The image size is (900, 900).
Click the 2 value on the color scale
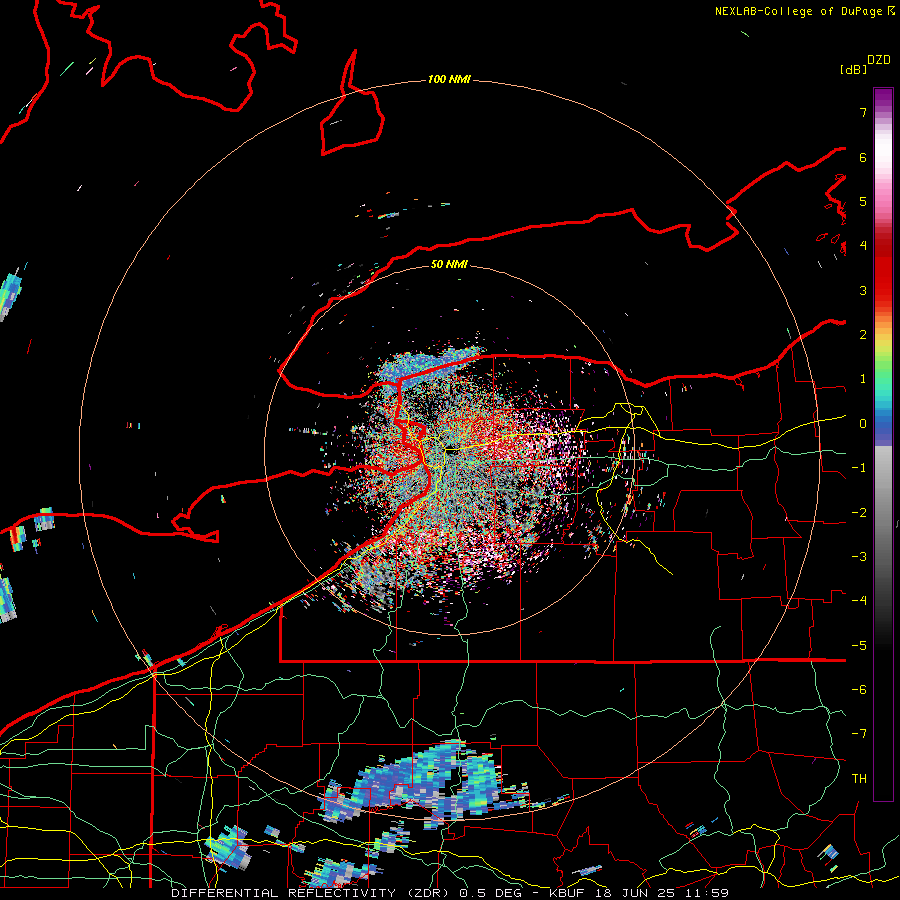click(x=863, y=335)
